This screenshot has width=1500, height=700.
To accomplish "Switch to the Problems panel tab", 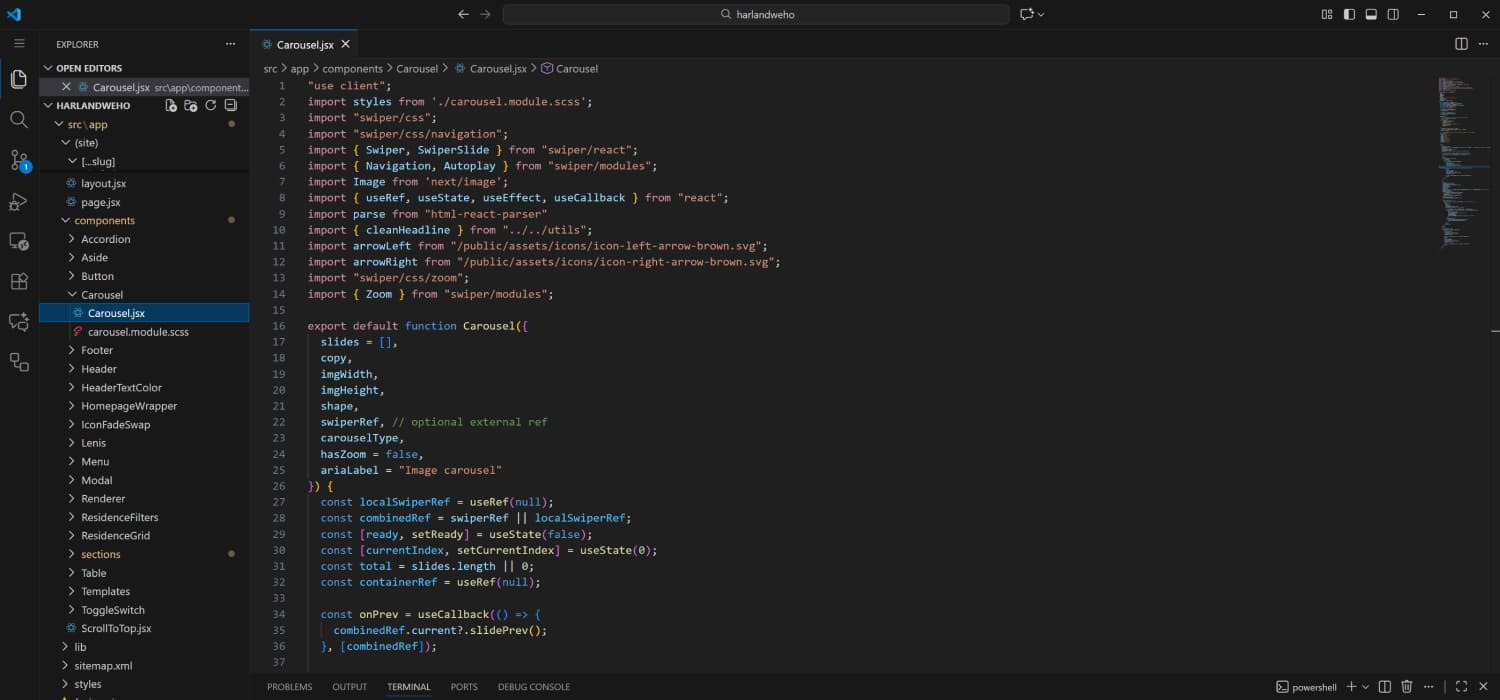I will (x=289, y=687).
